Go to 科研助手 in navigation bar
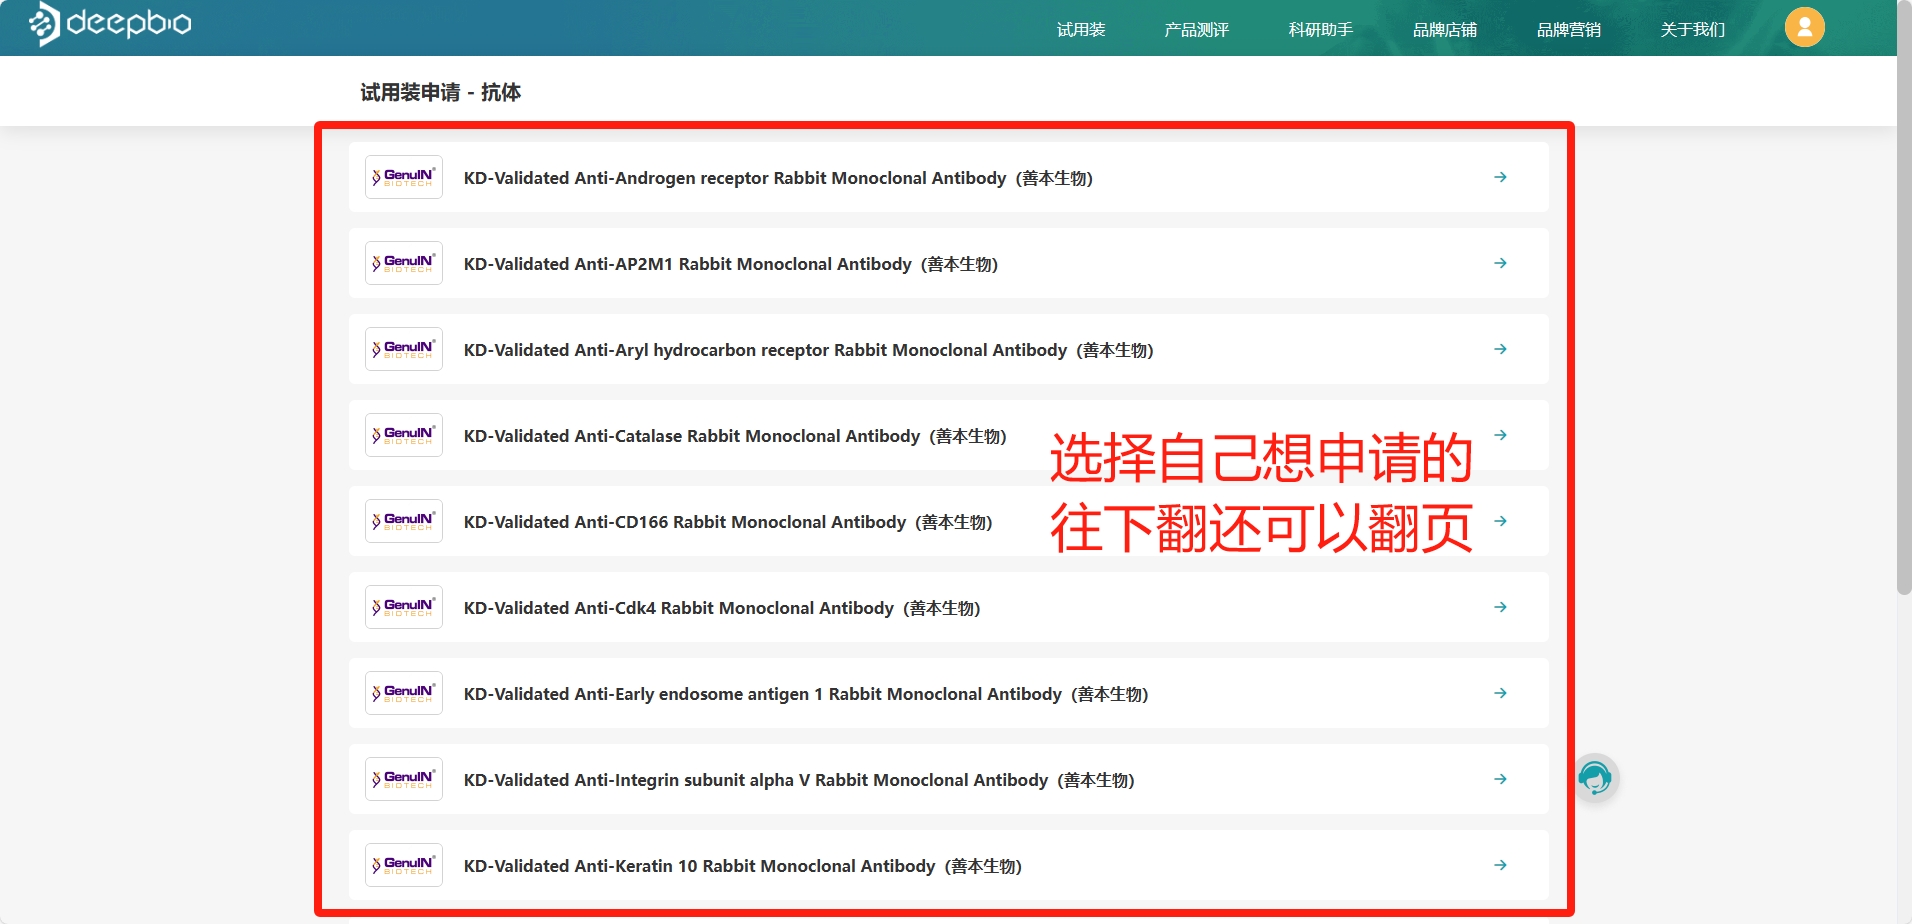 1320,30
